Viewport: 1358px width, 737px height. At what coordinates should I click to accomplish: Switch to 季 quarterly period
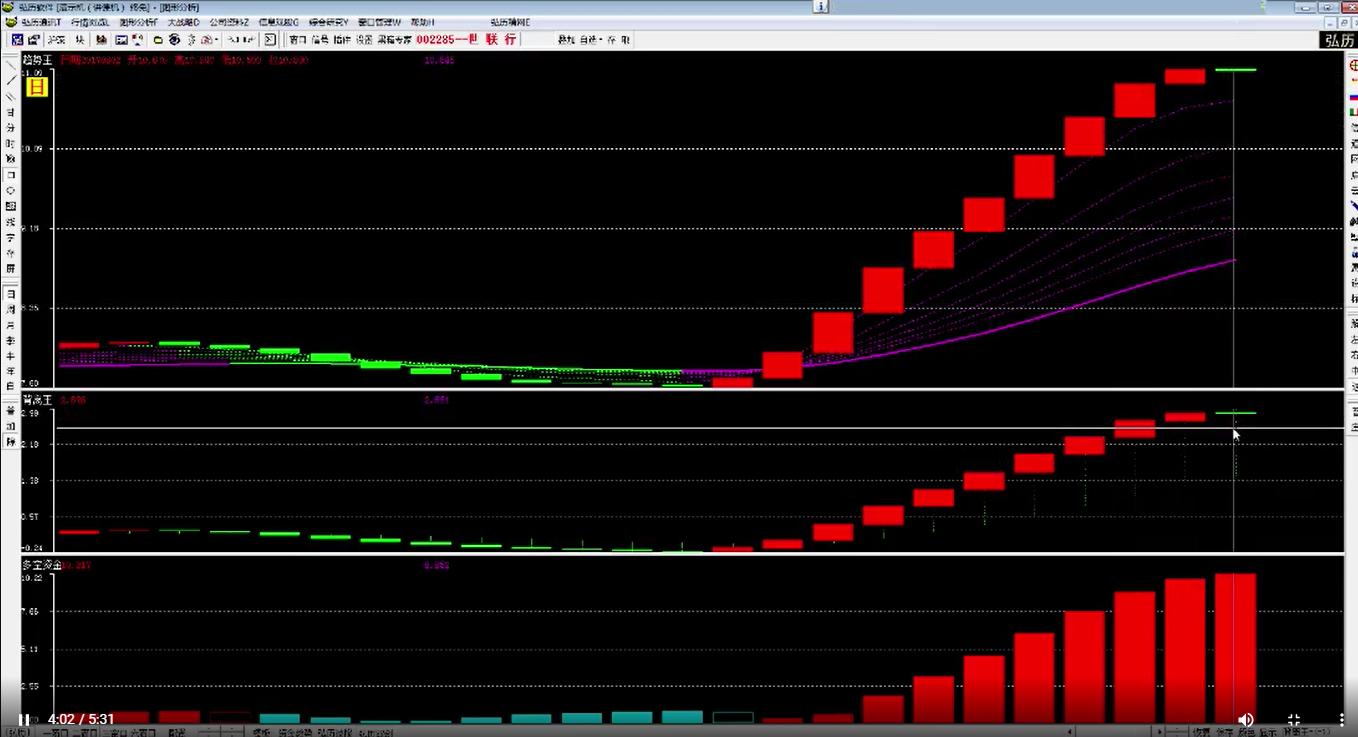click(x=11, y=340)
